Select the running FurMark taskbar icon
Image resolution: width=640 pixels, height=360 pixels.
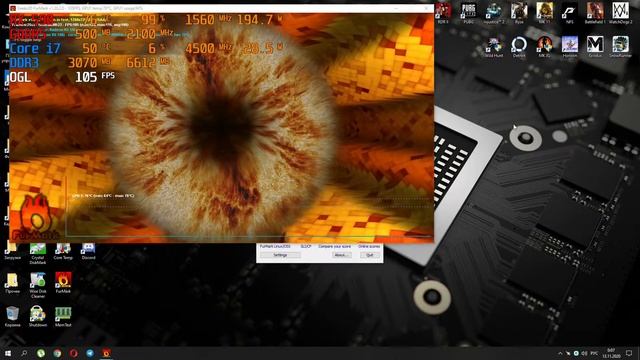(106, 353)
